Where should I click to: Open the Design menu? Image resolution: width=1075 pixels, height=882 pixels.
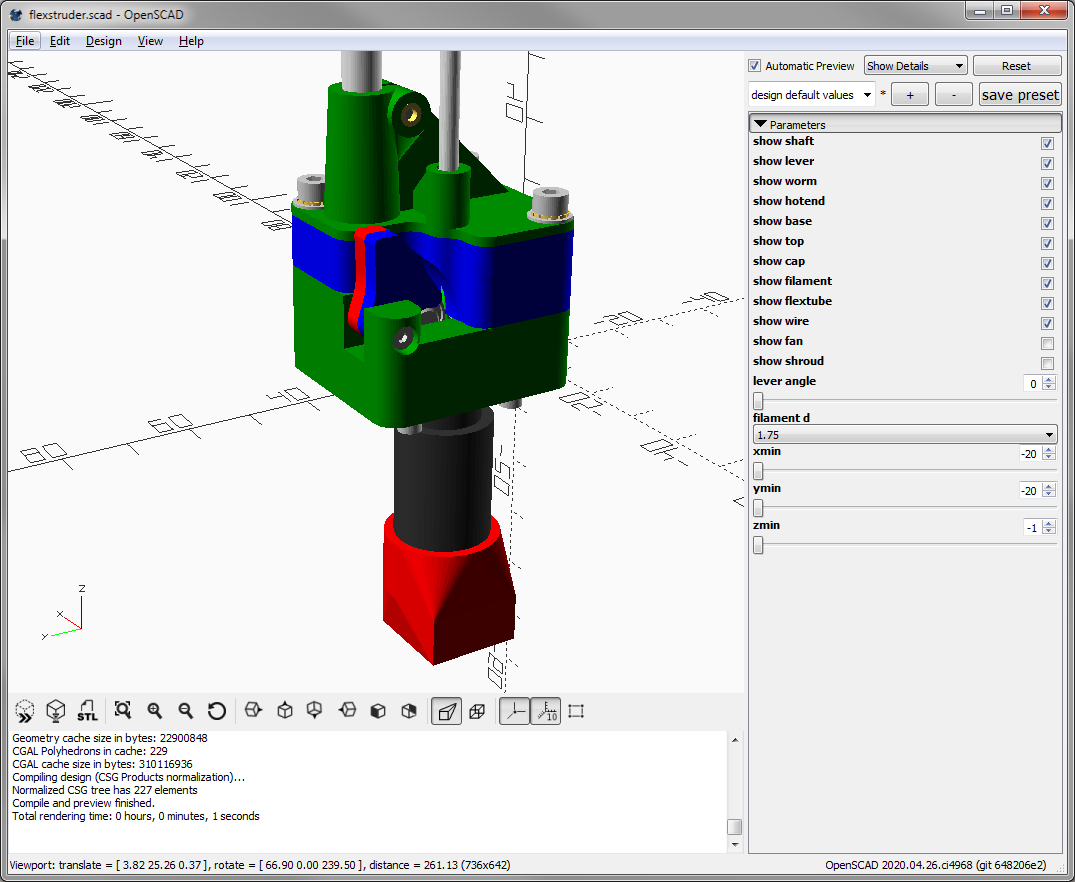point(103,41)
